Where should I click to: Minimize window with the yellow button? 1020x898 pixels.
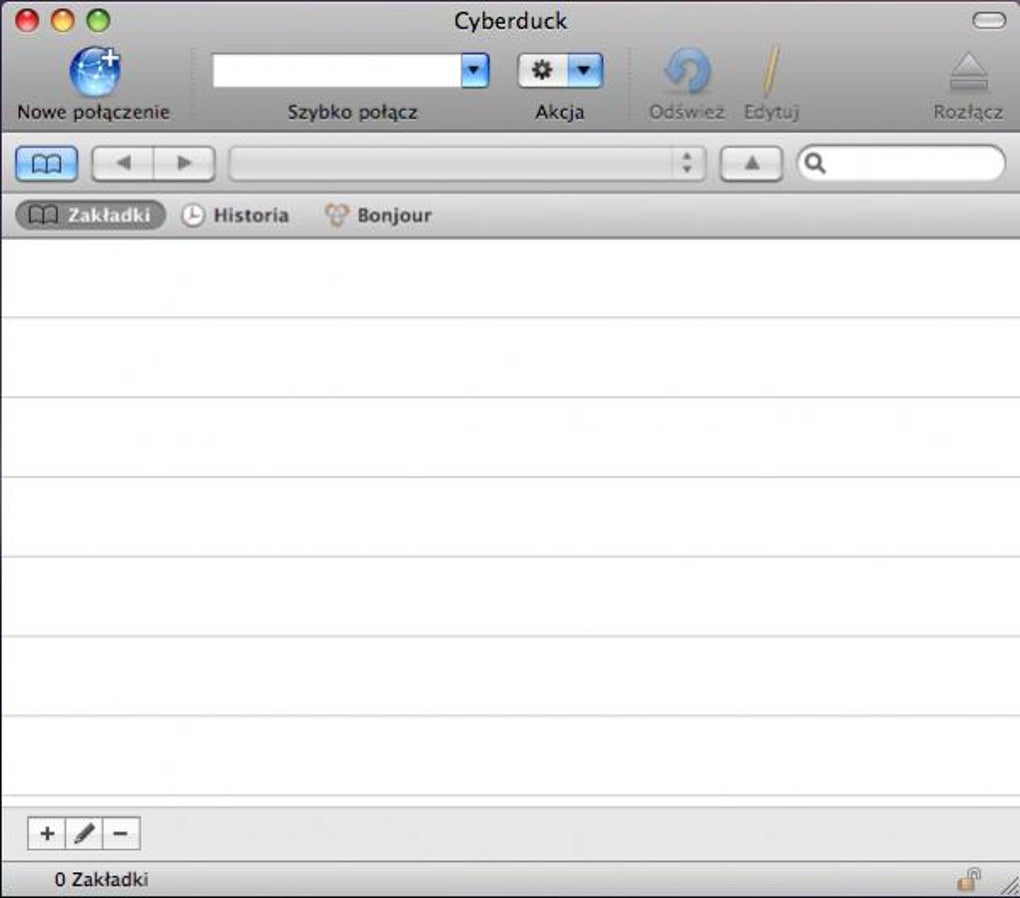(63, 20)
